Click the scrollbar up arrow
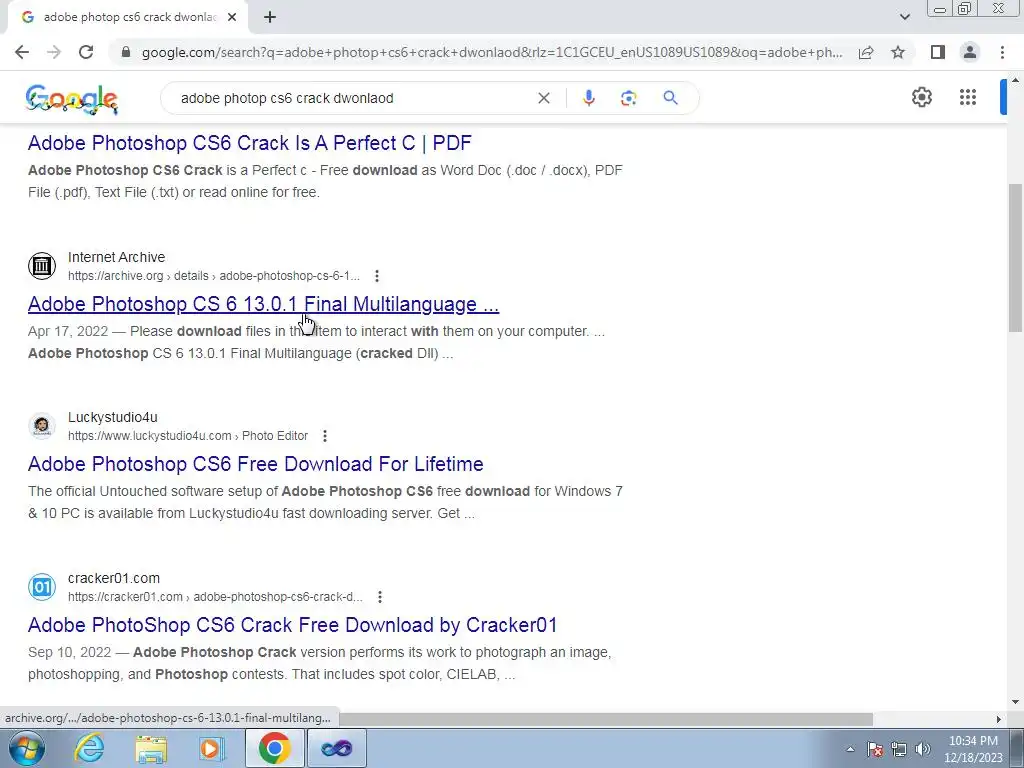This screenshot has width=1024, height=768. click(x=1015, y=80)
